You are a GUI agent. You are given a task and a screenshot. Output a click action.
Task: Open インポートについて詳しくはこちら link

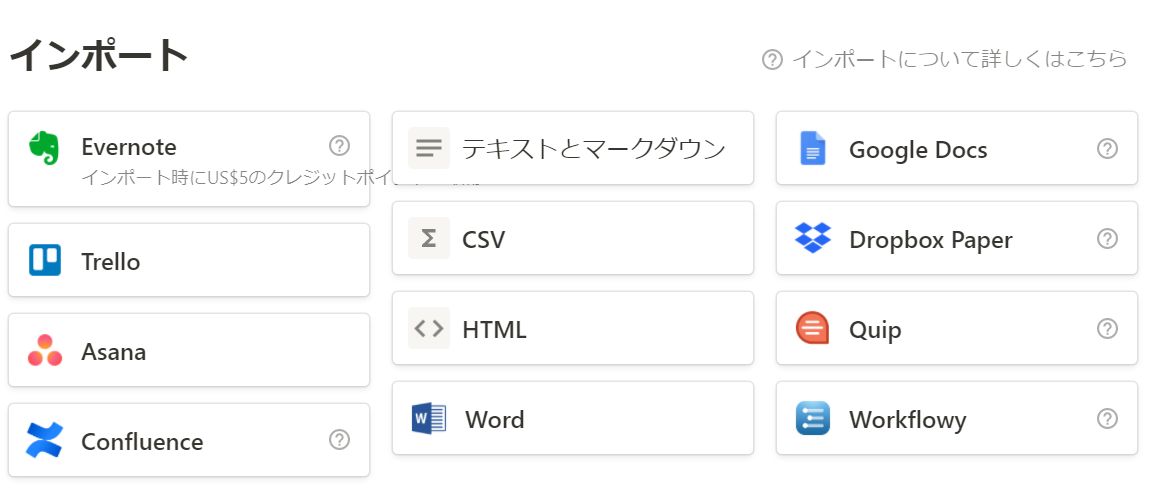[960, 59]
